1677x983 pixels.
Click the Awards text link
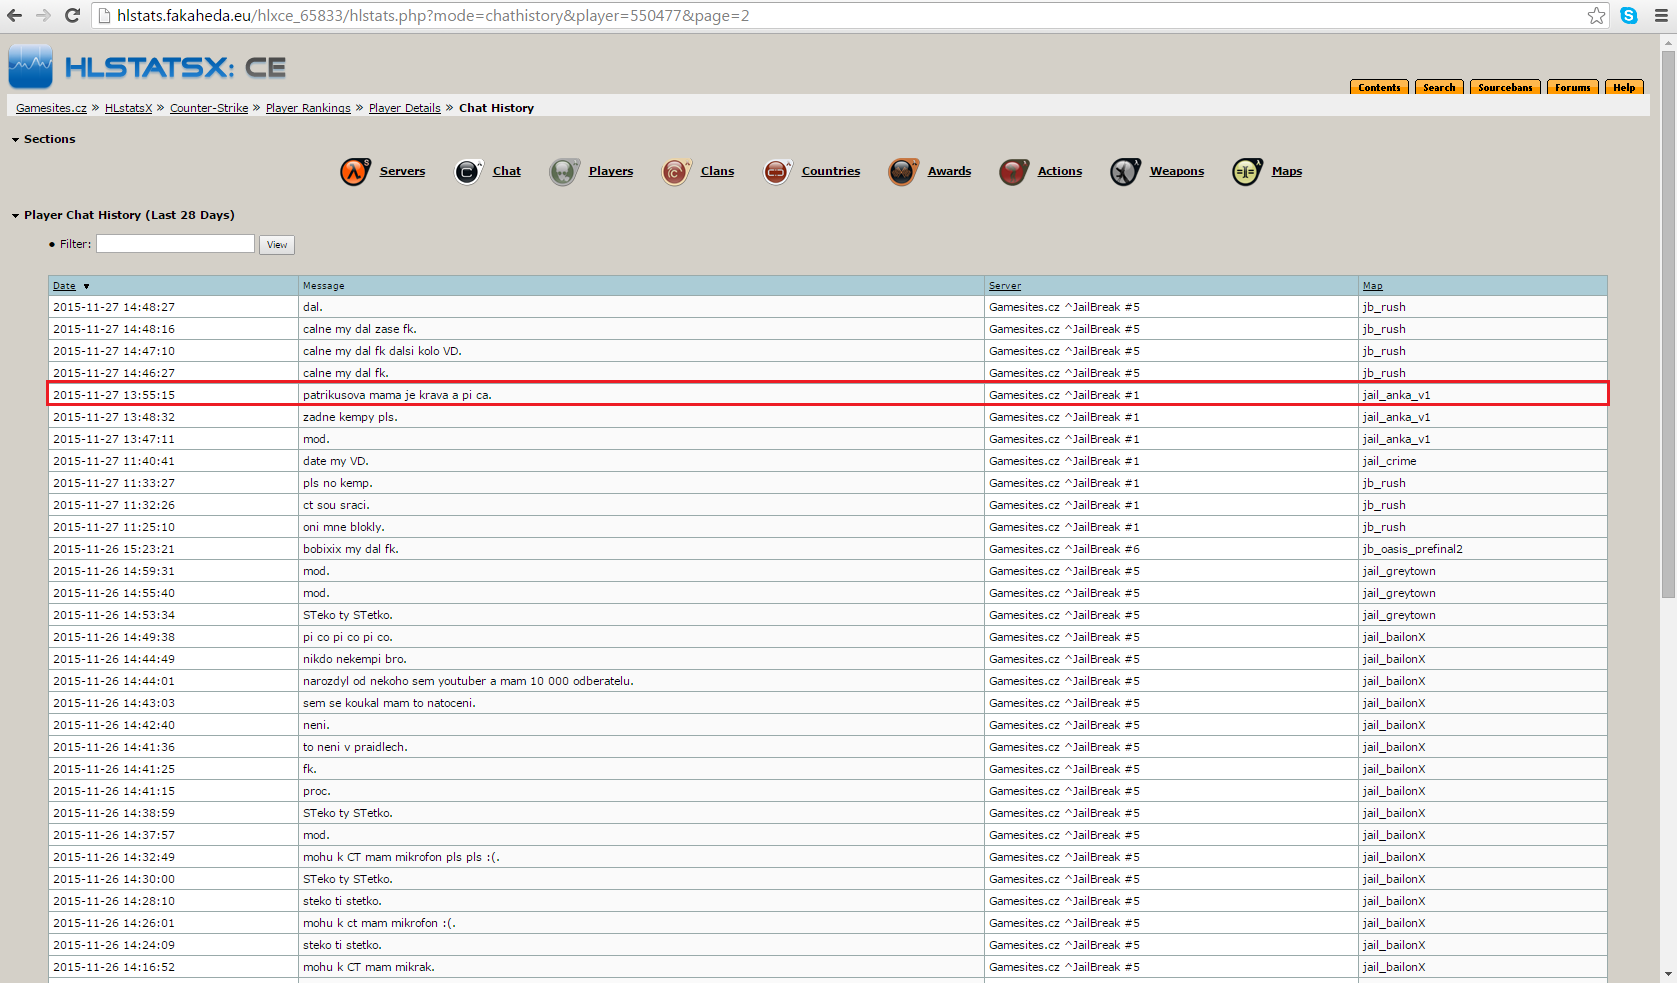point(949,171)
